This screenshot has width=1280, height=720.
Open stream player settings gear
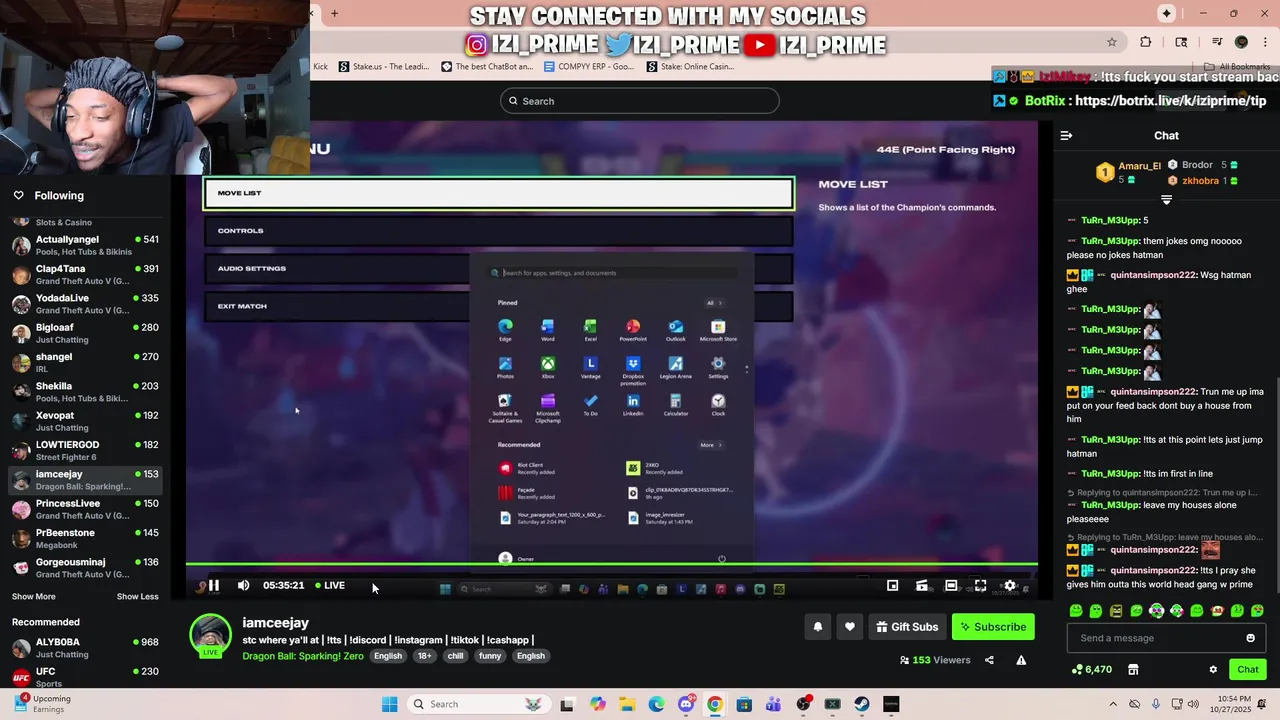1010,586
